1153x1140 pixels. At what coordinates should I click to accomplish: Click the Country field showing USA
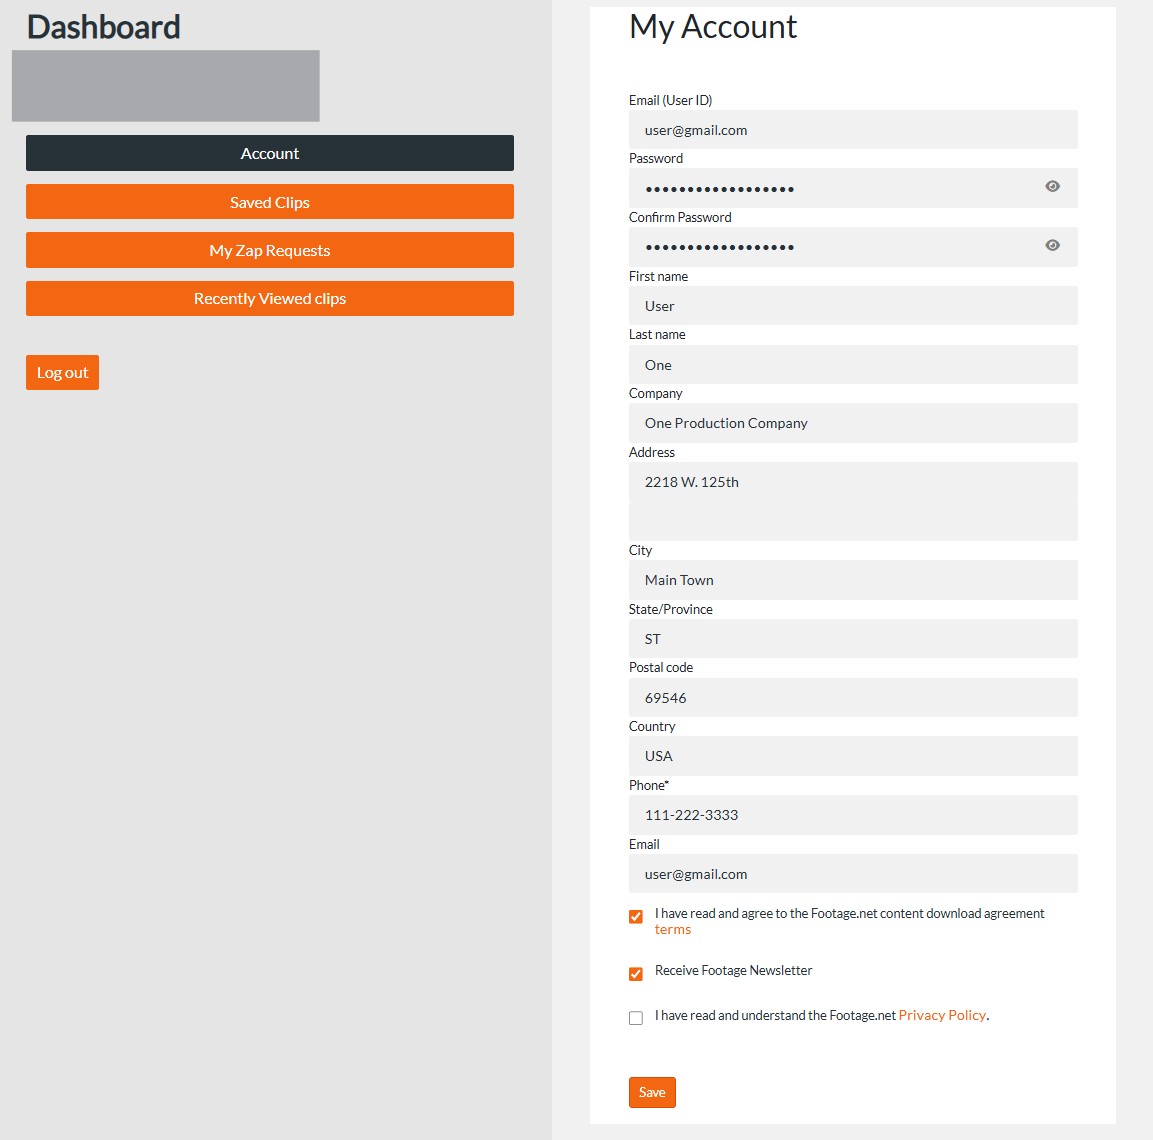click(x=853, y=756)
